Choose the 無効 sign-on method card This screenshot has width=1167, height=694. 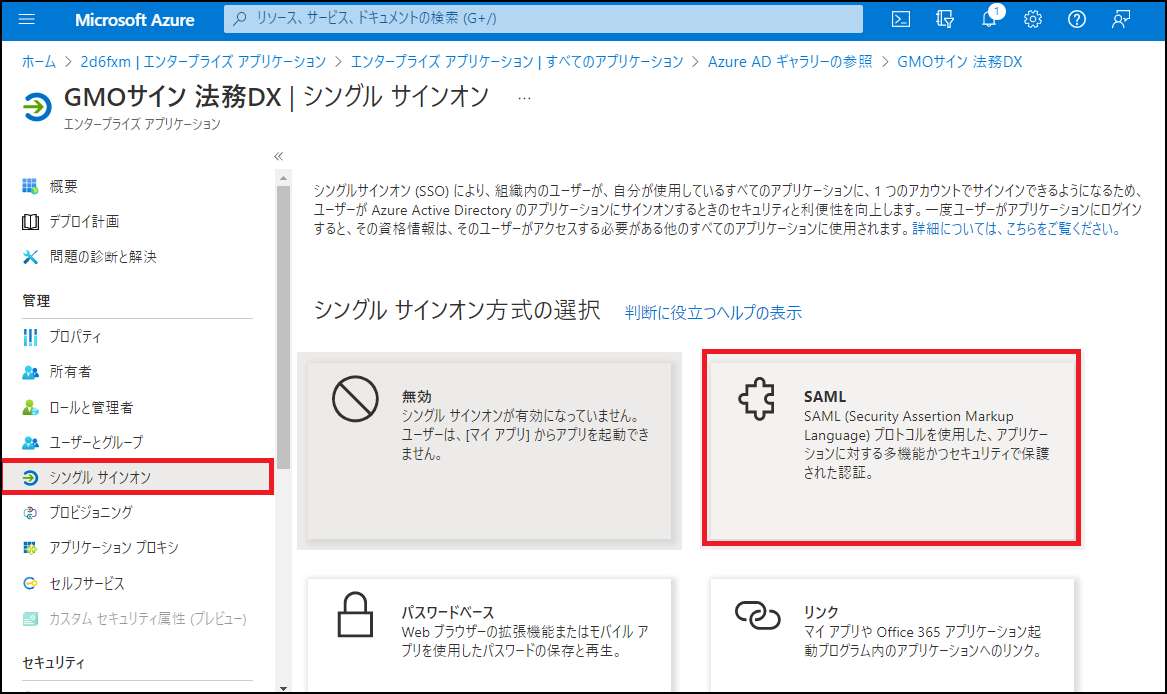click(x=489, y=451)
